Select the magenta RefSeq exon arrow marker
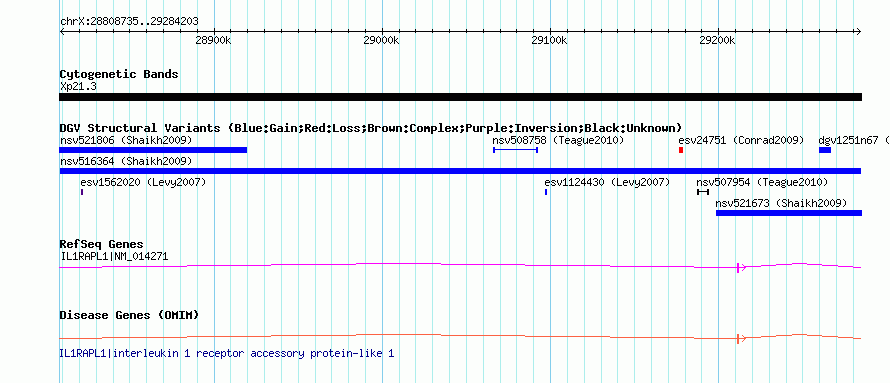The width and height of the screenshot is (890, 383). (x=741, y=268)
